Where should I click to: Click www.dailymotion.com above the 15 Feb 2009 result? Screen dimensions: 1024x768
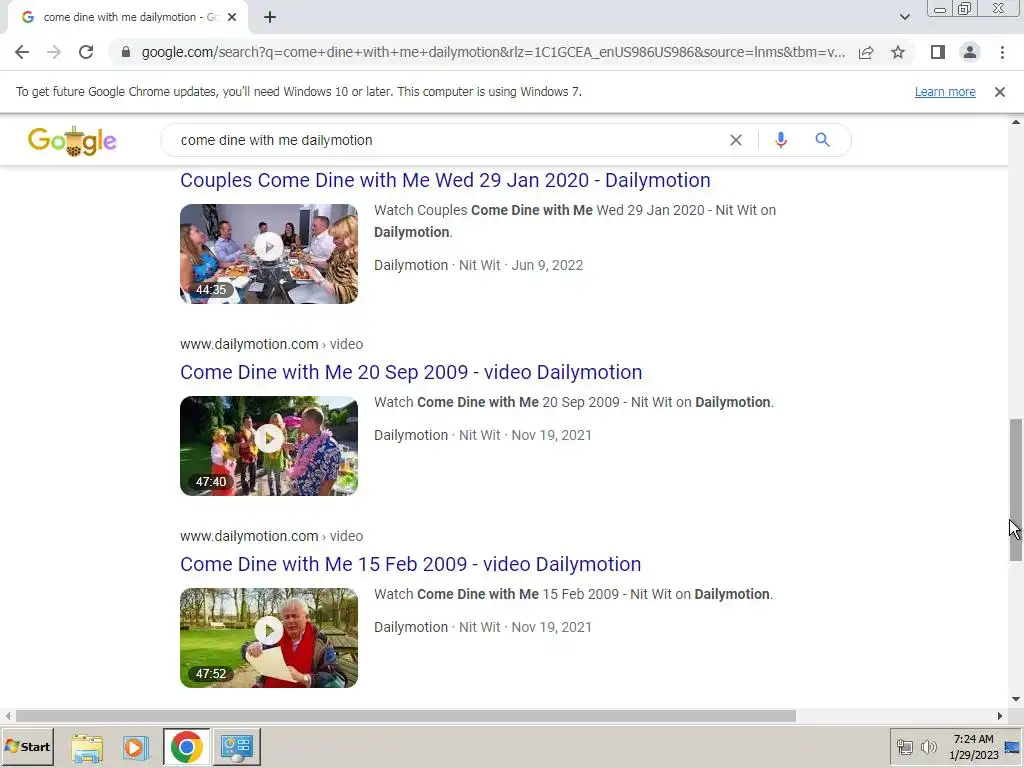point(249,536)
